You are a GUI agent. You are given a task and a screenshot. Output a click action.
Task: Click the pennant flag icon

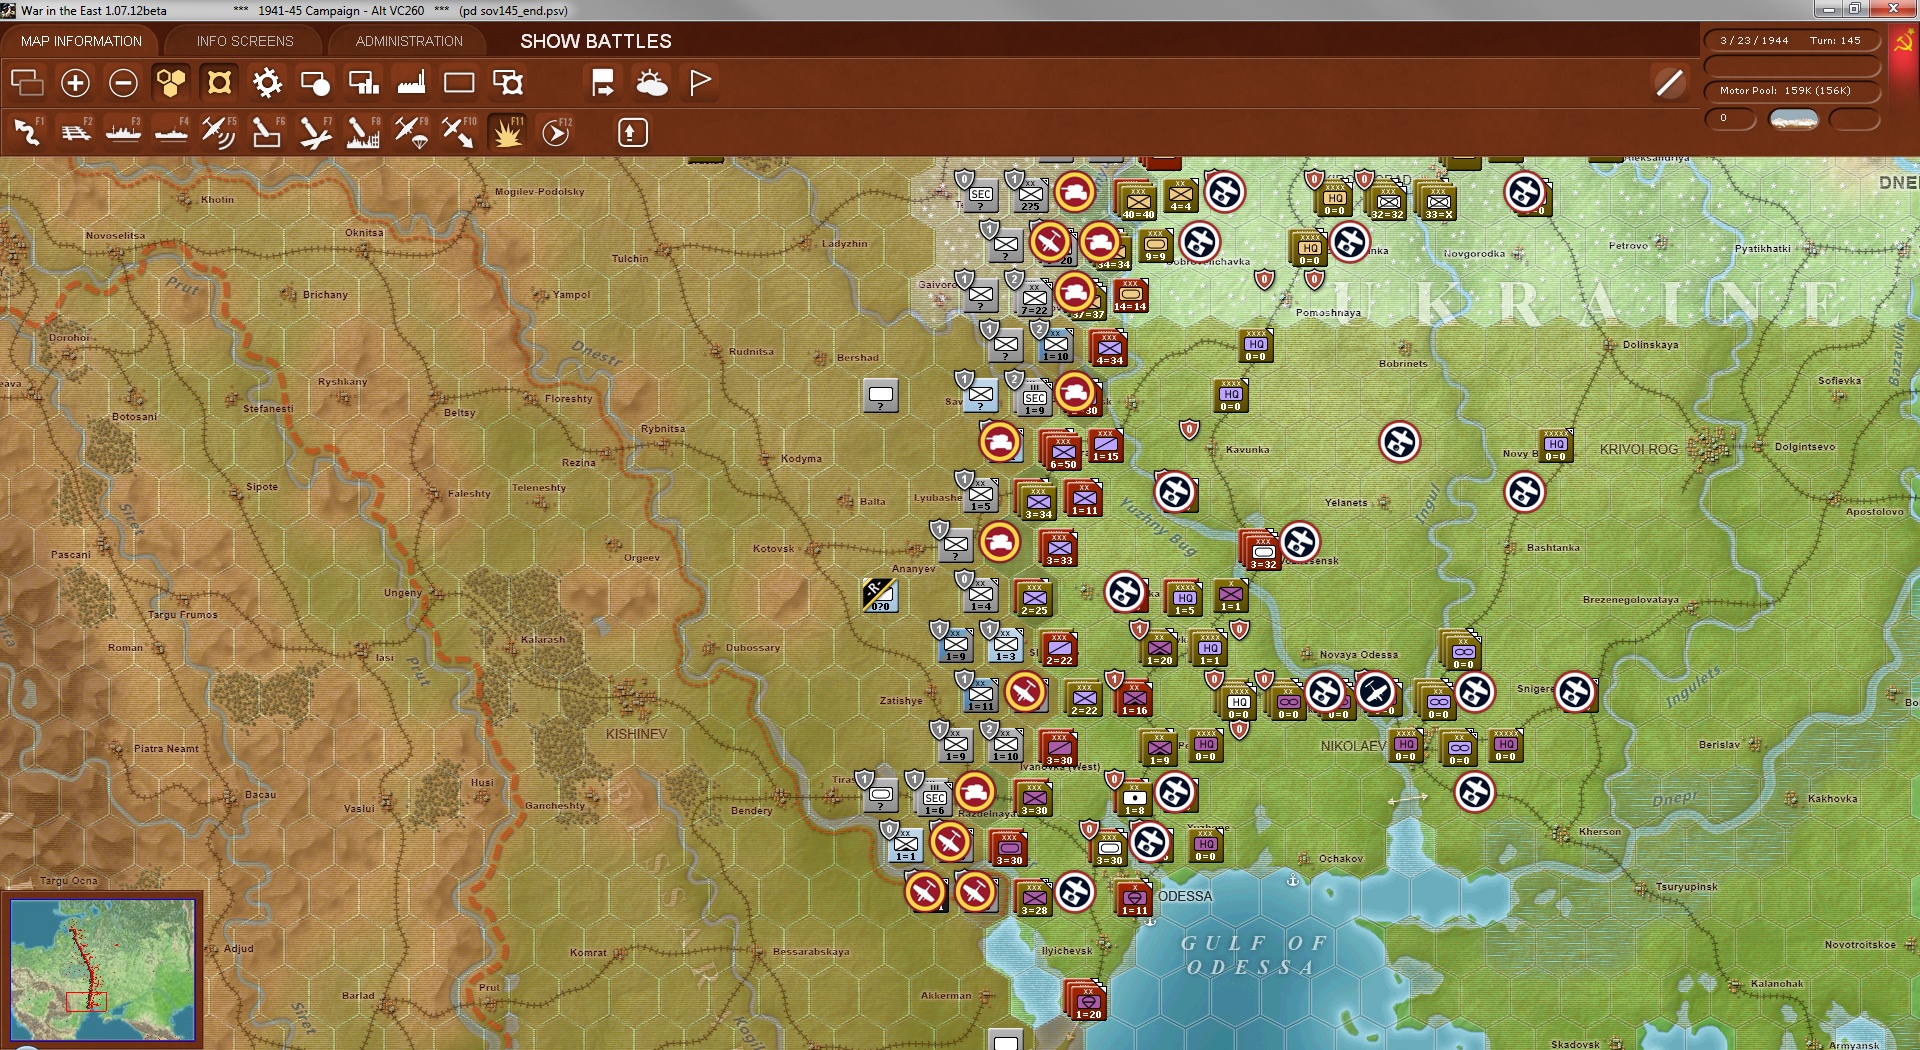pyautogui.click(x=700, y=82)
